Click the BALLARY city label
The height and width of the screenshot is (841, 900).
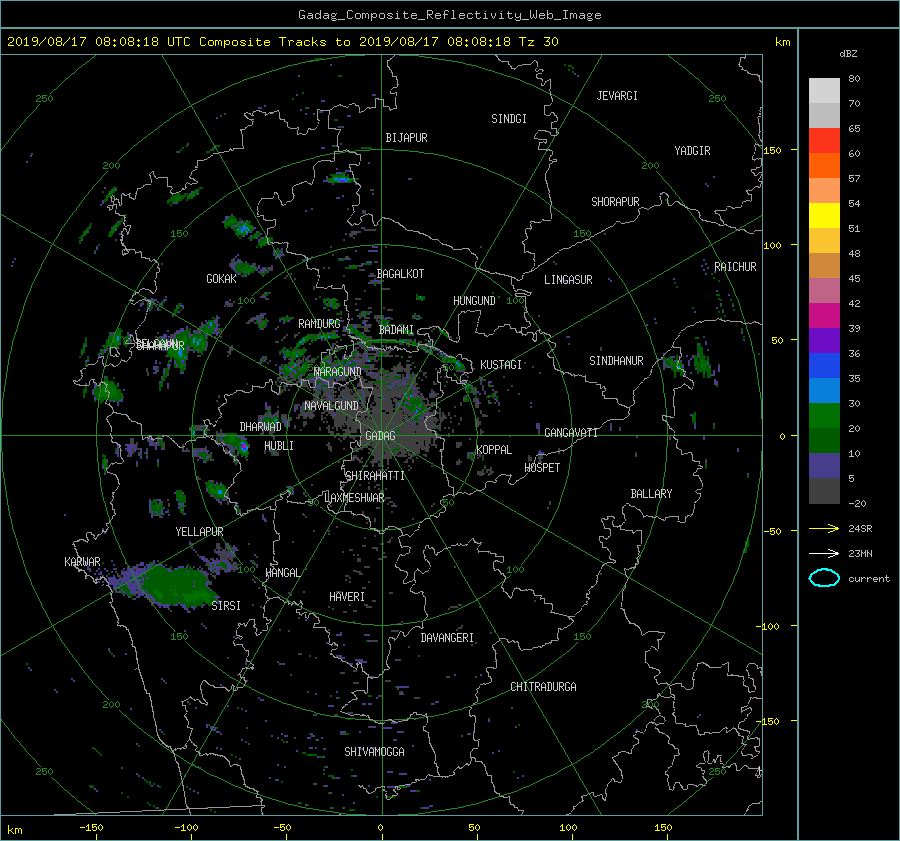[x=651, y=494]
